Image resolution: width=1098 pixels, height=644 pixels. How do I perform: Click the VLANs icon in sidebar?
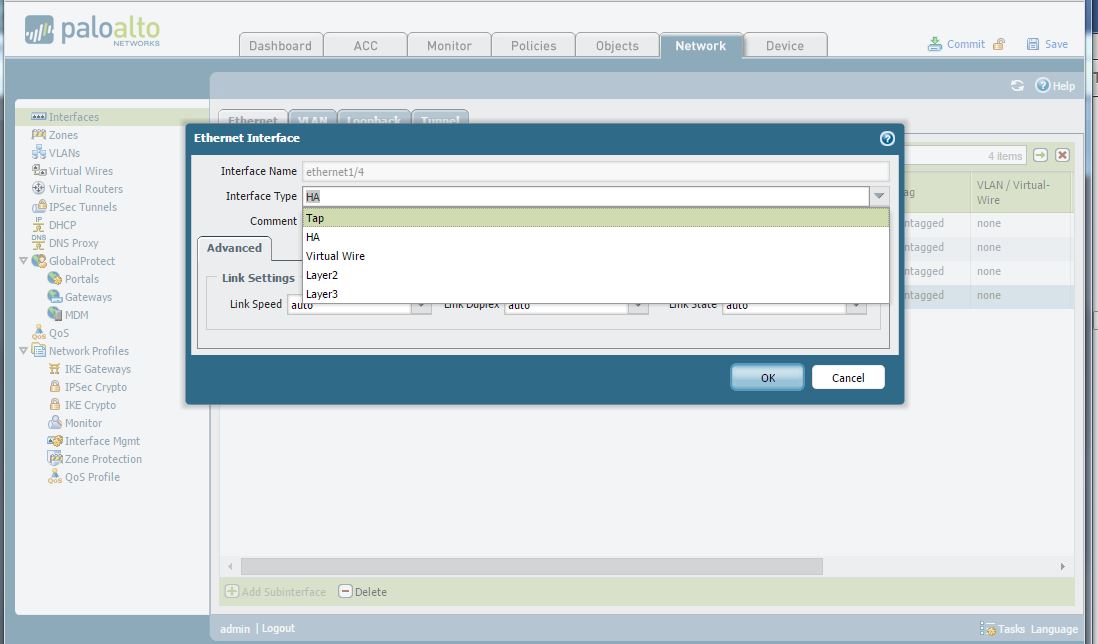coord(39,153)
